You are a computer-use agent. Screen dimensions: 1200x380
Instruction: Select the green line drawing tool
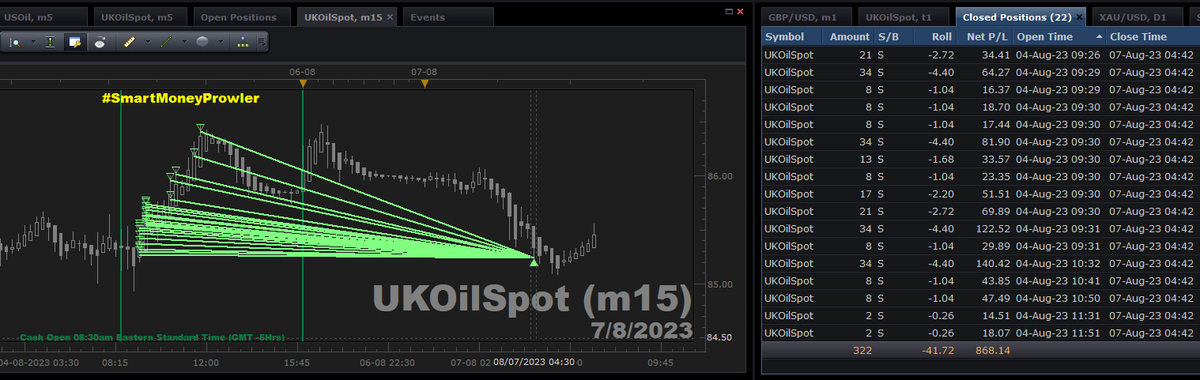point(166,42)
